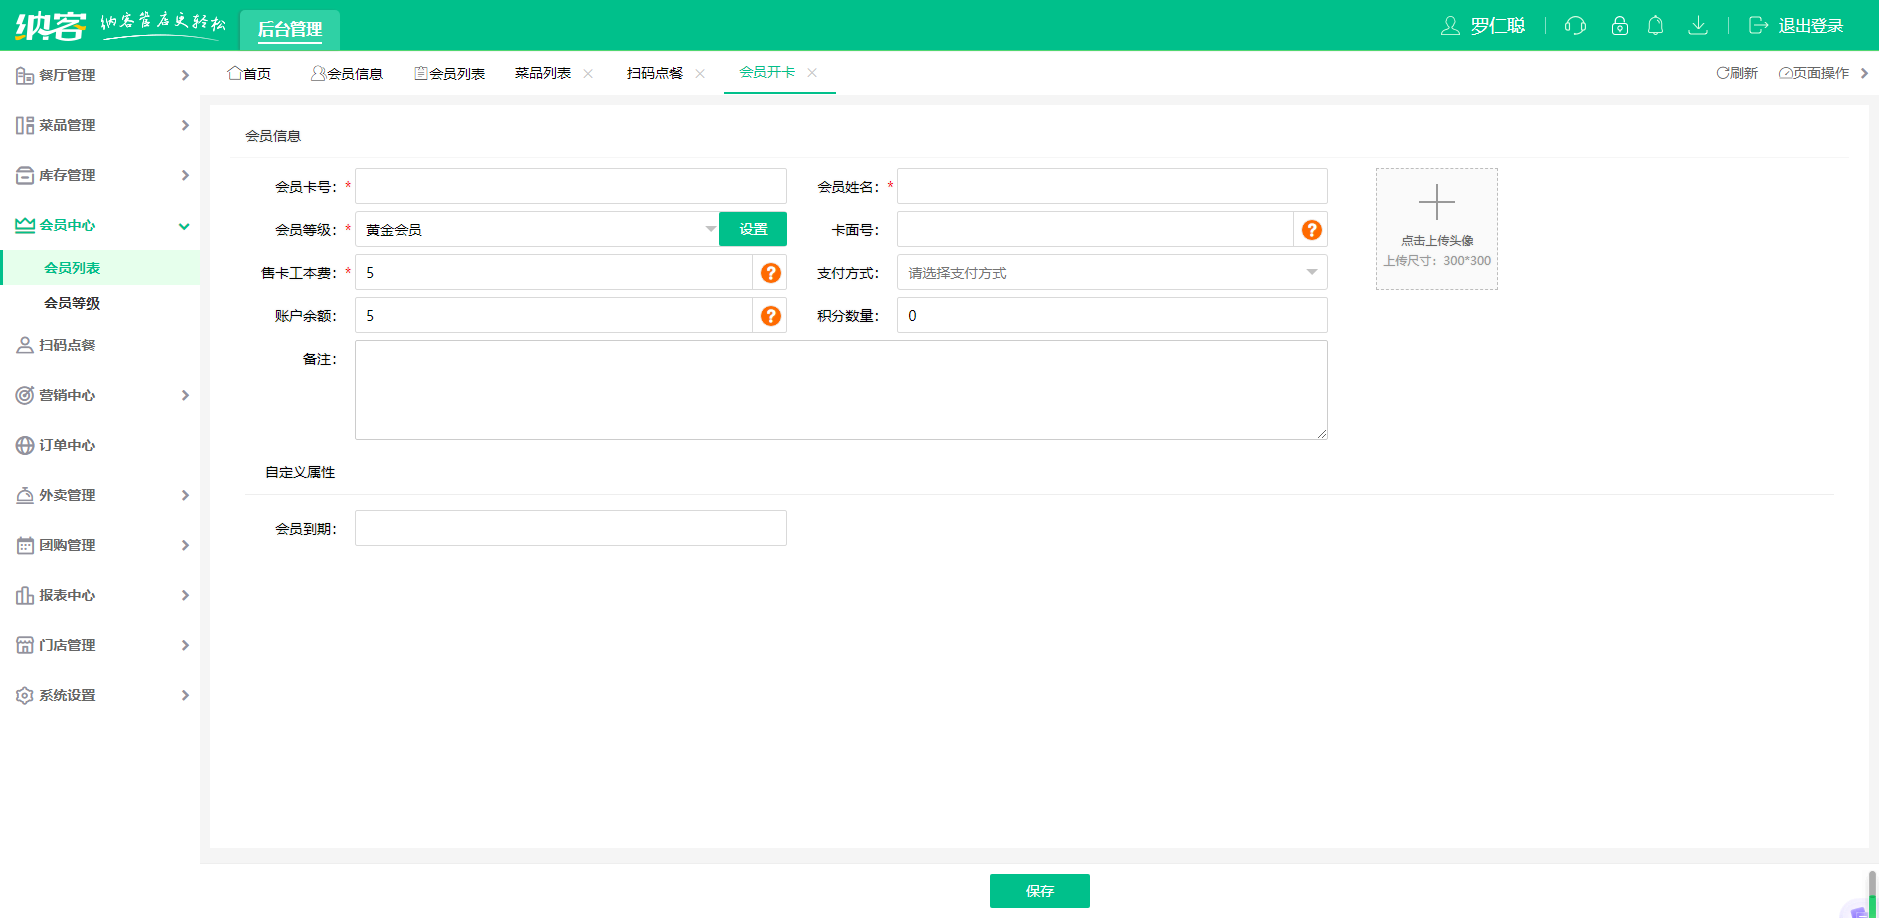1879x918 pixels.
Task: Click help icon beside 账户余额 field
Action: tap(770, 316)
